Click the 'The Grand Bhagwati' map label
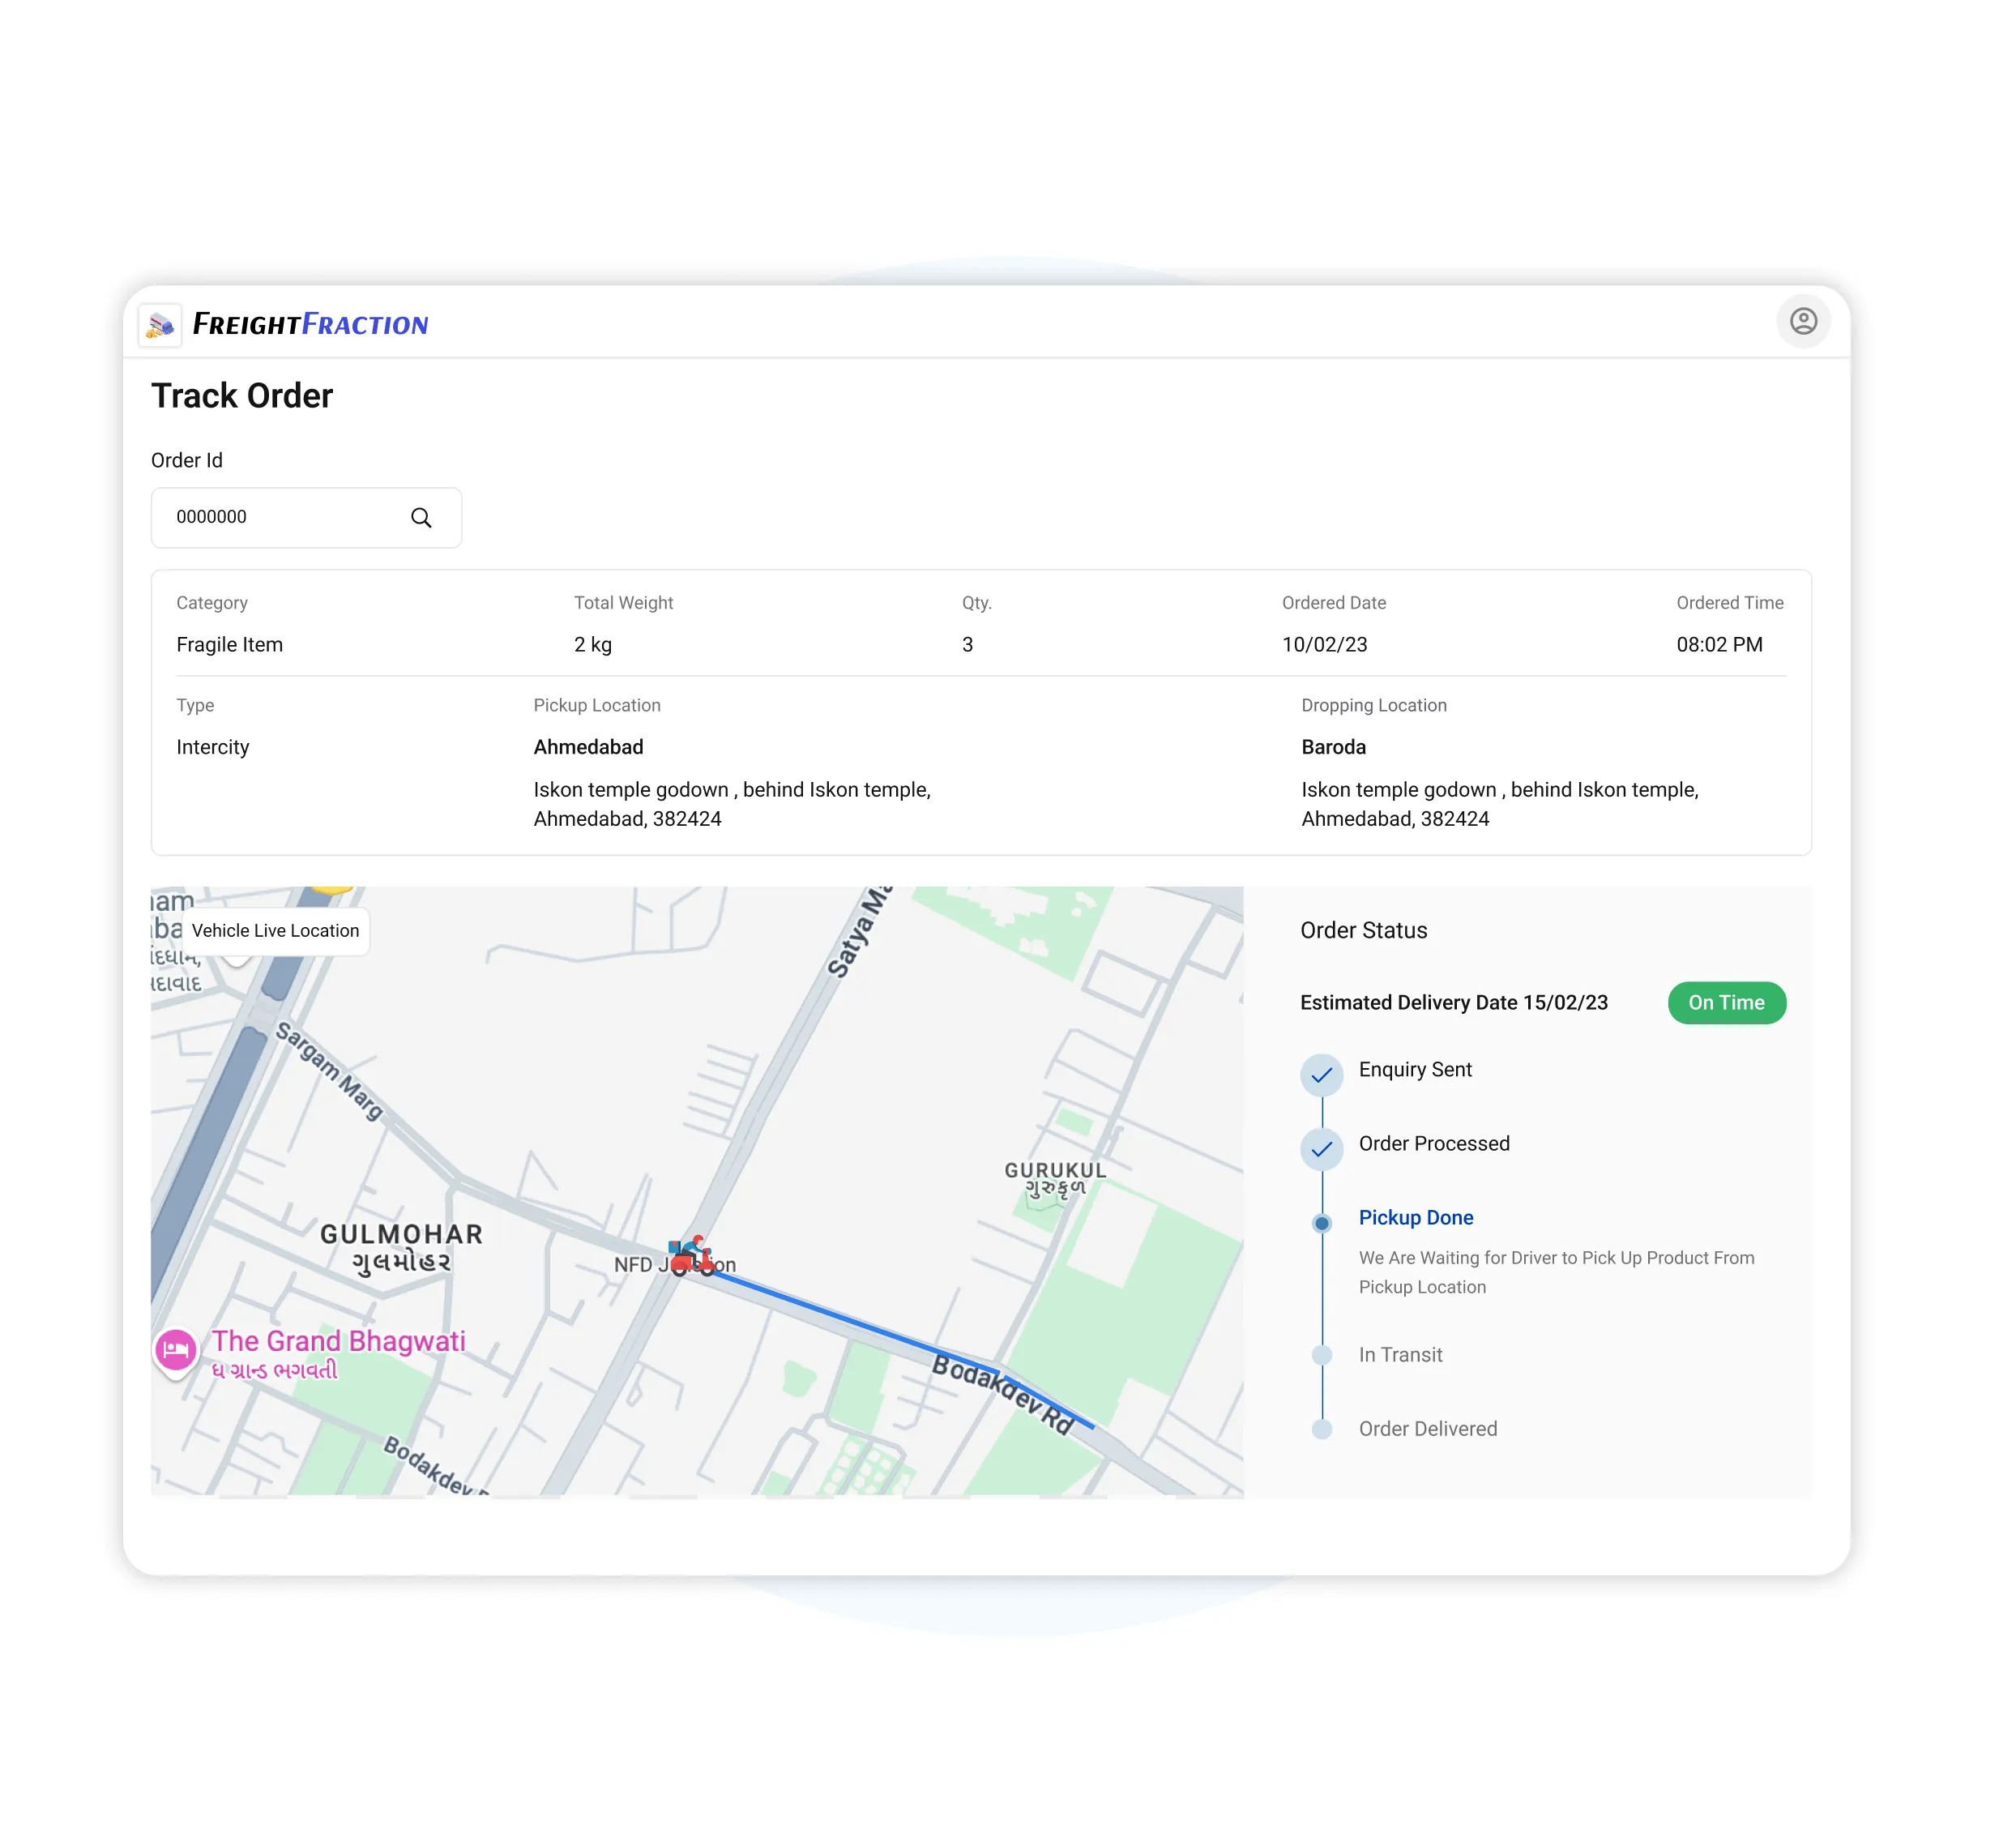The height and width of the screenshot is (1825, 2016). [338, 1341]
